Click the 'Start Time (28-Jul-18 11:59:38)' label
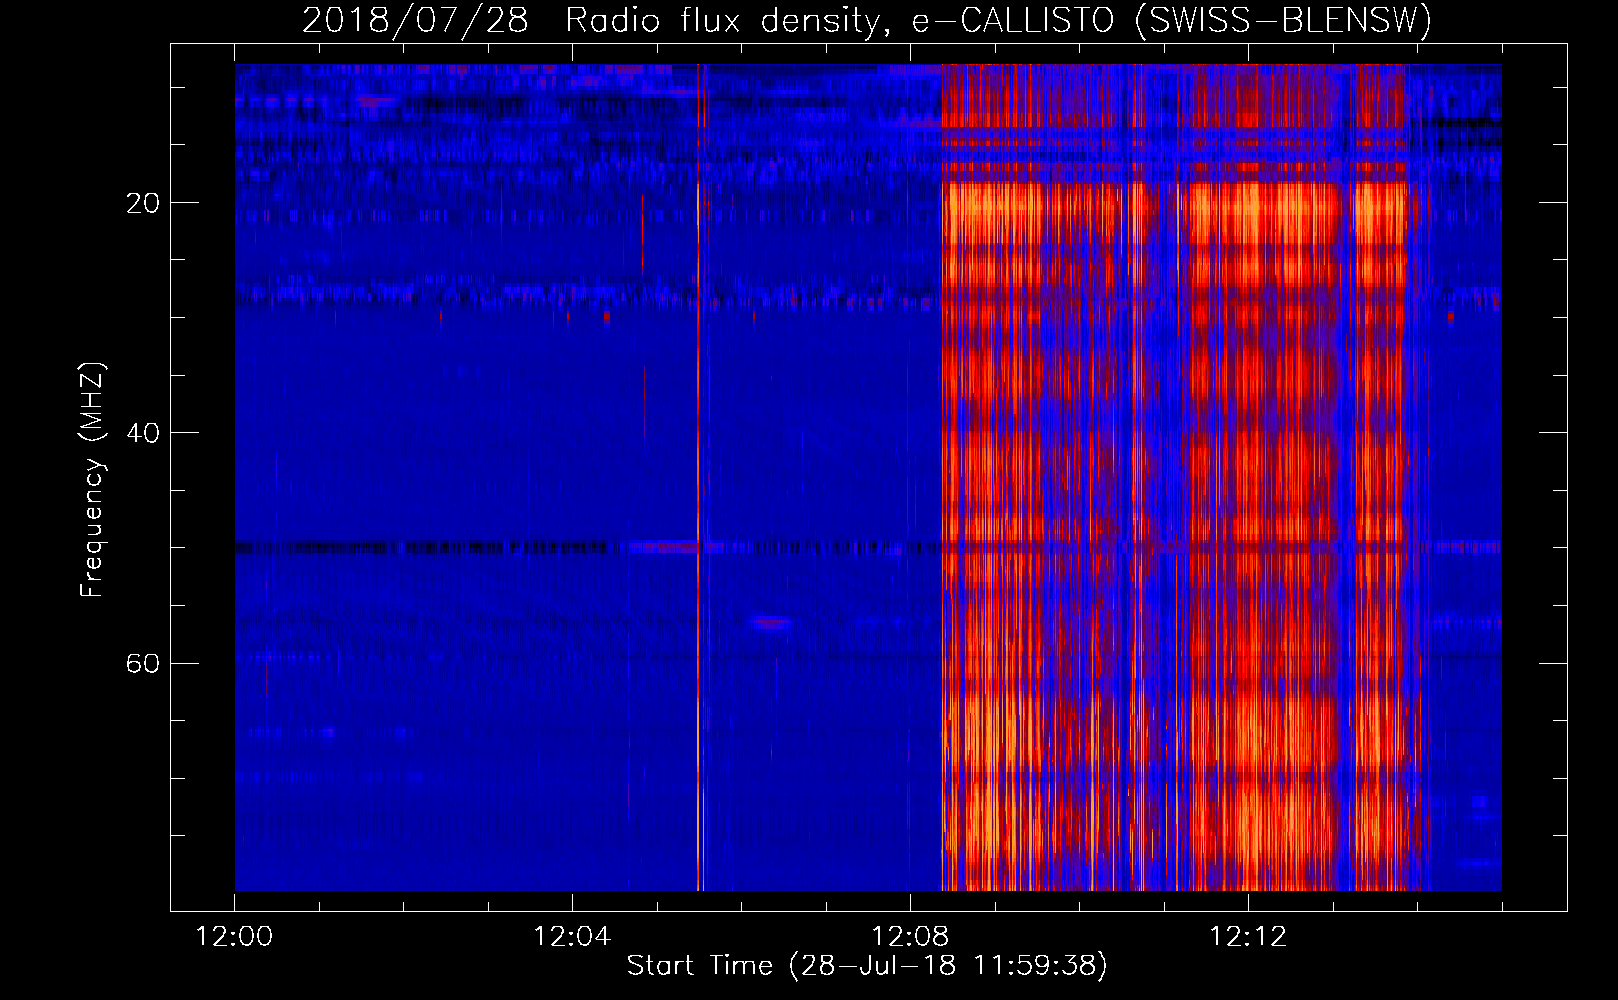The width and height of the screenshot is (1618, 1000). click(x=867, y=966)
